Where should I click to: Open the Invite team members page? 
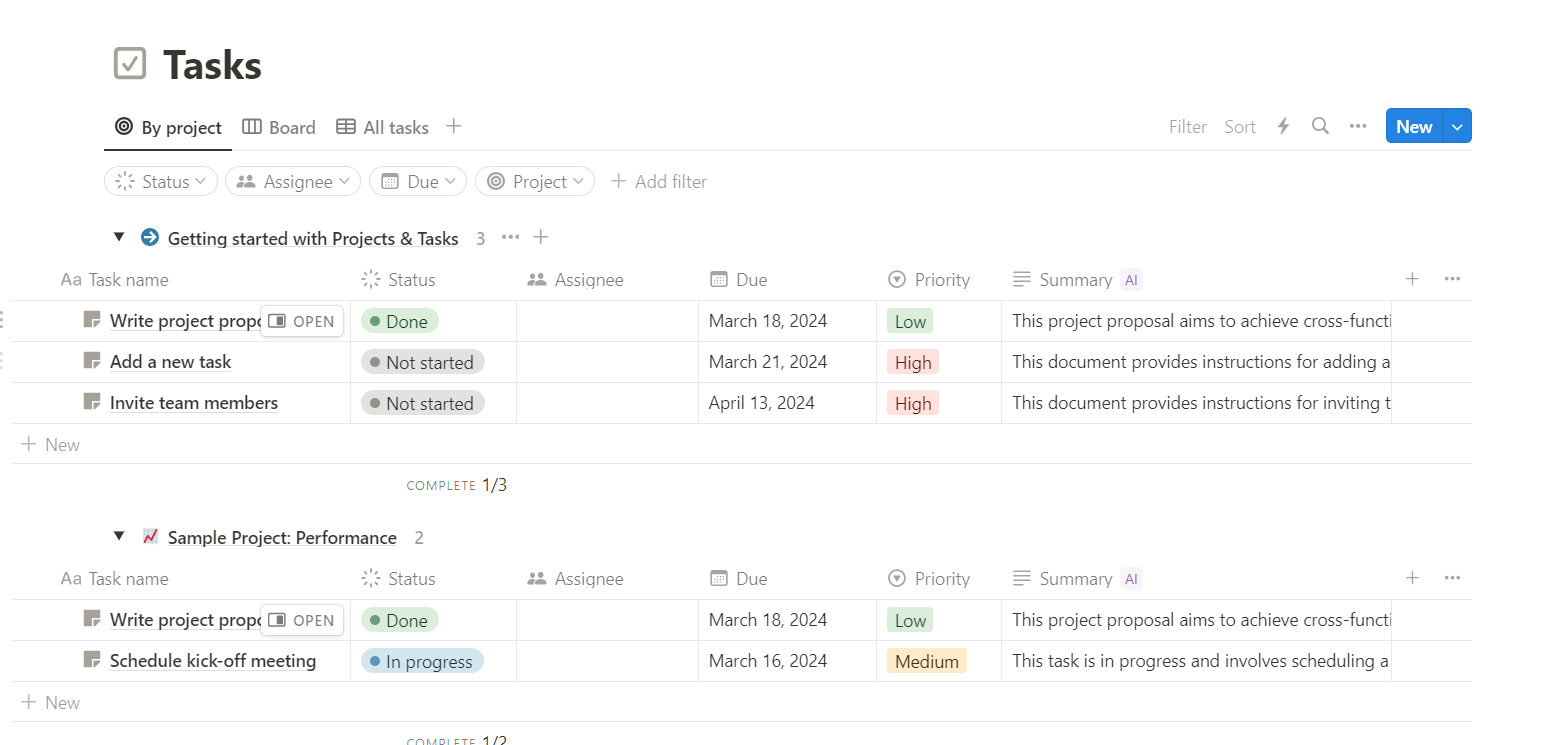coord(194,403)
